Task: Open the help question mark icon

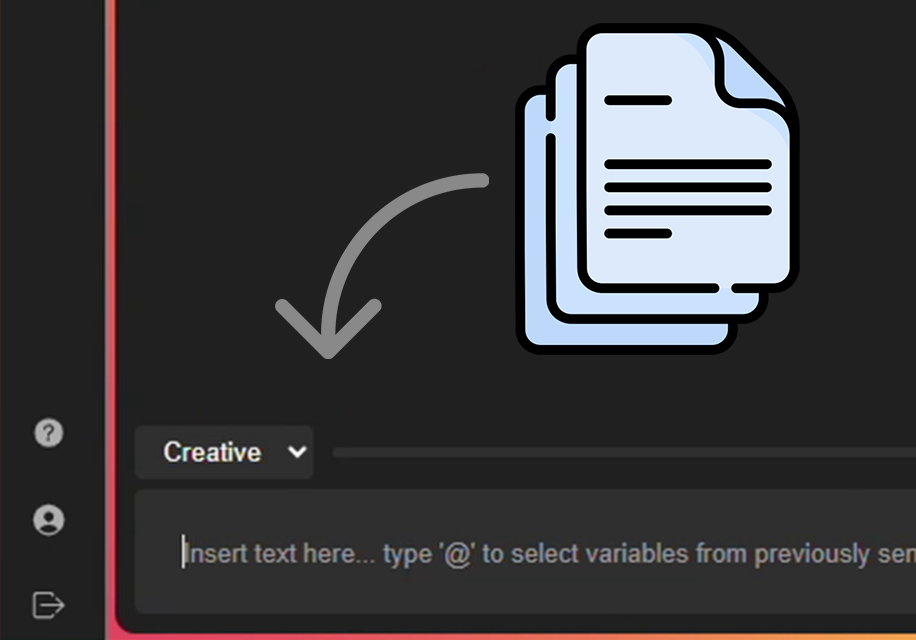Action: (x=48, y=433)
